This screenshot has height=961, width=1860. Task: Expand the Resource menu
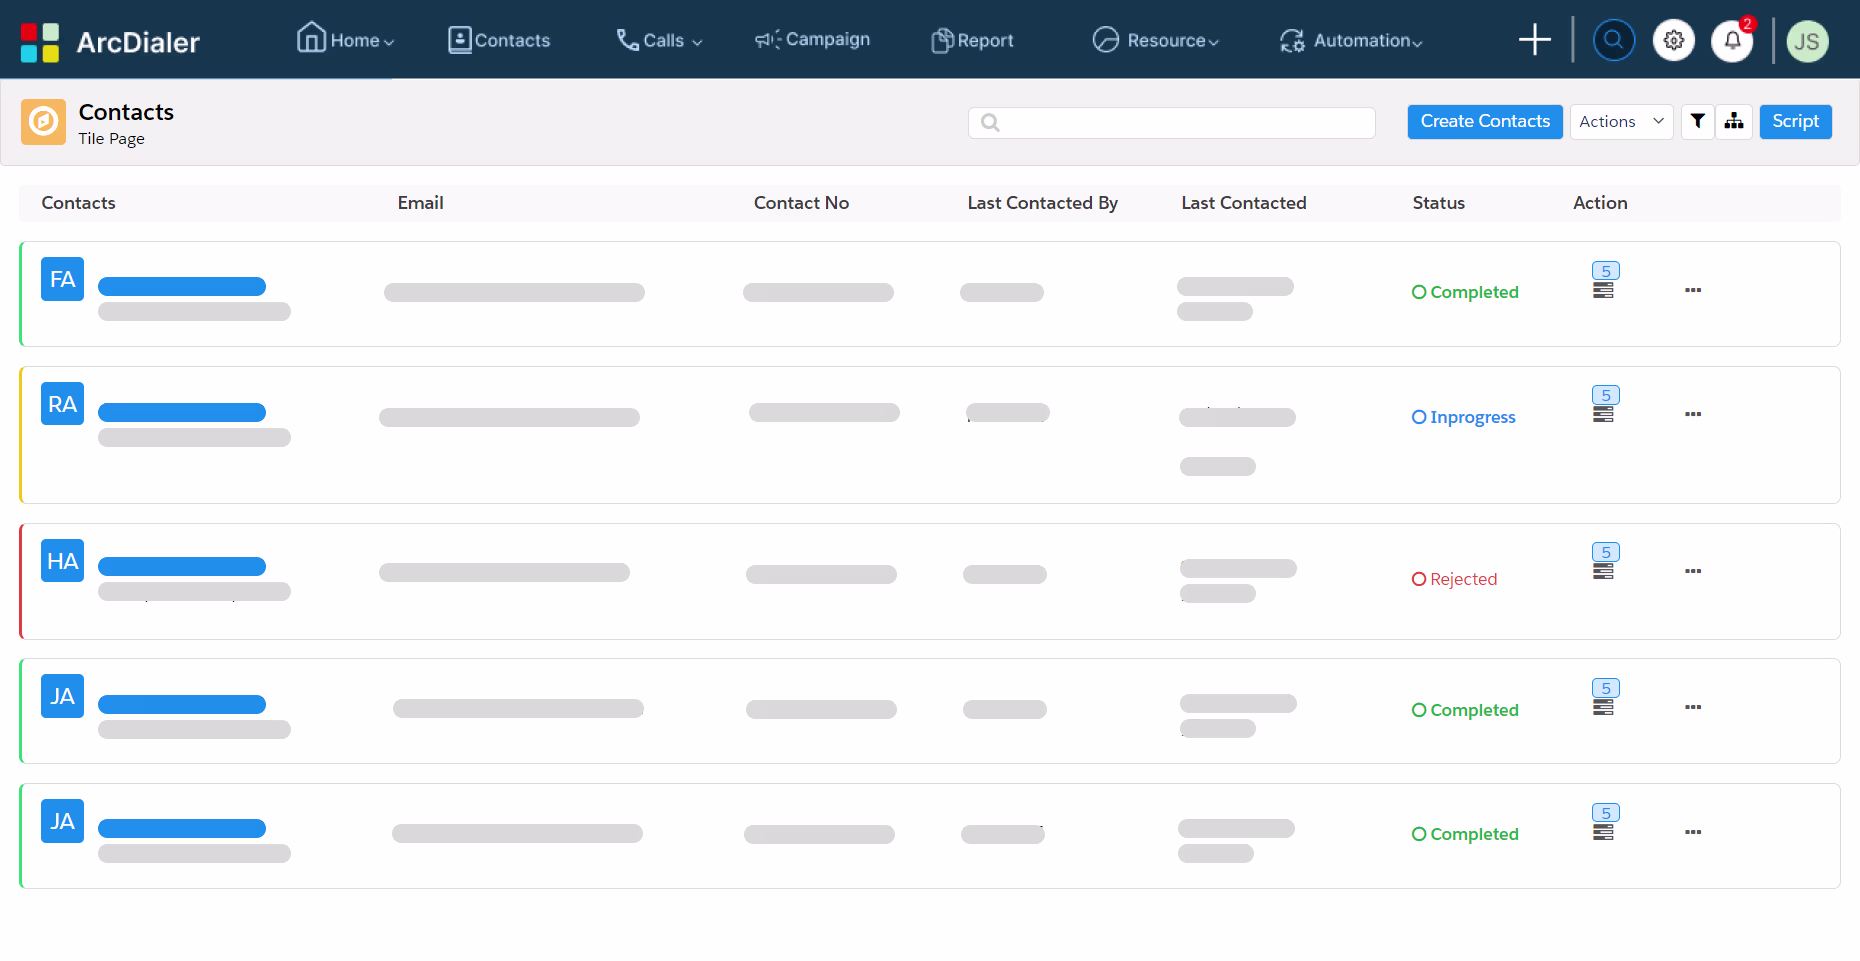pos(1156,40)
